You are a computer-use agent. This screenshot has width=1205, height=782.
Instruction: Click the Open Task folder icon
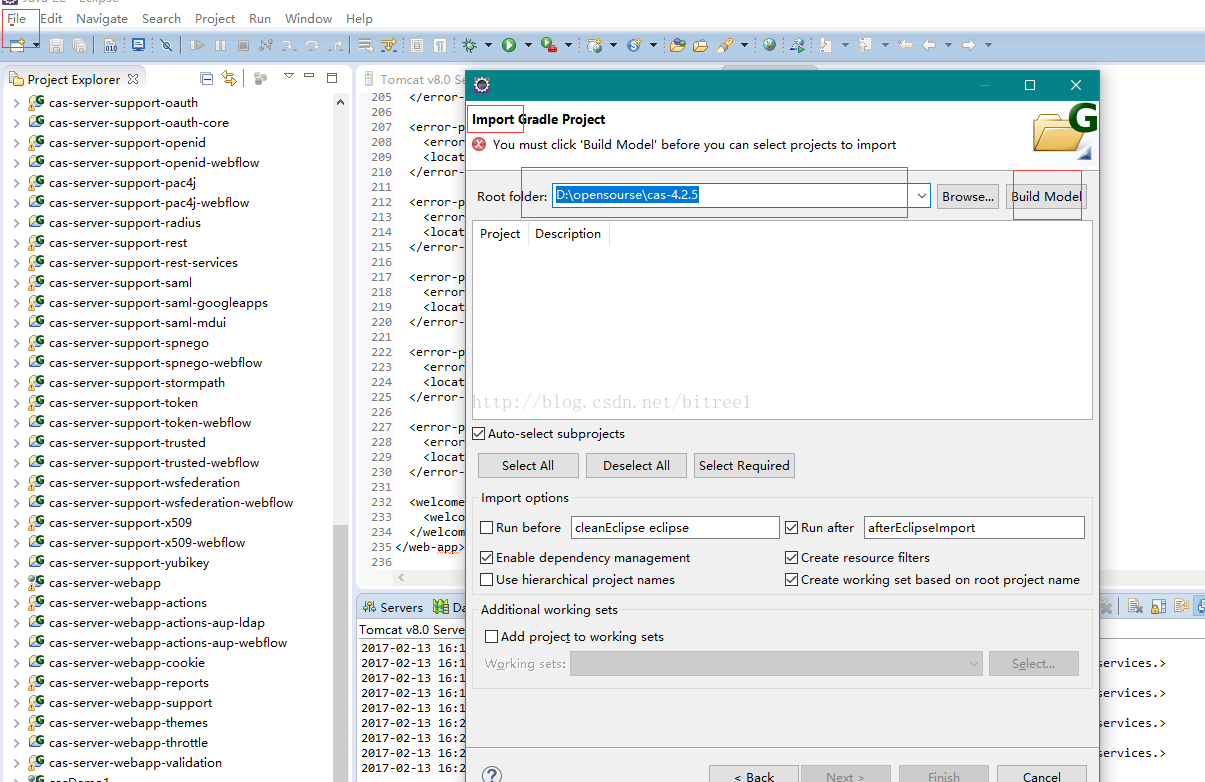pos(700,45)
